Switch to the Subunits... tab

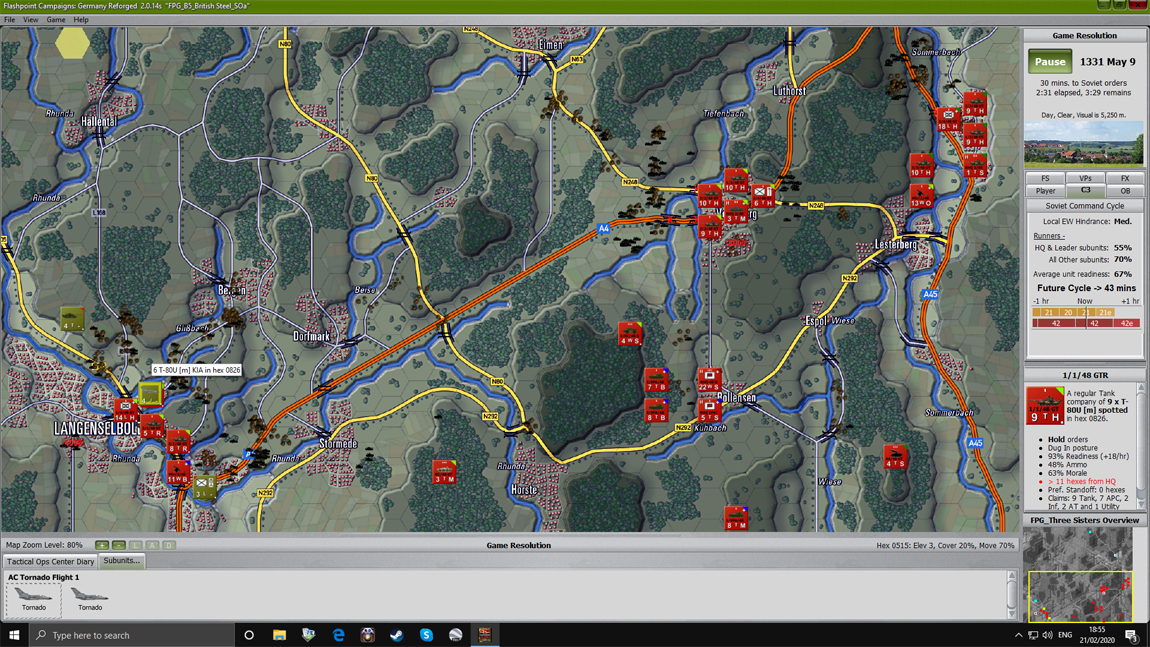pos(122,560)
